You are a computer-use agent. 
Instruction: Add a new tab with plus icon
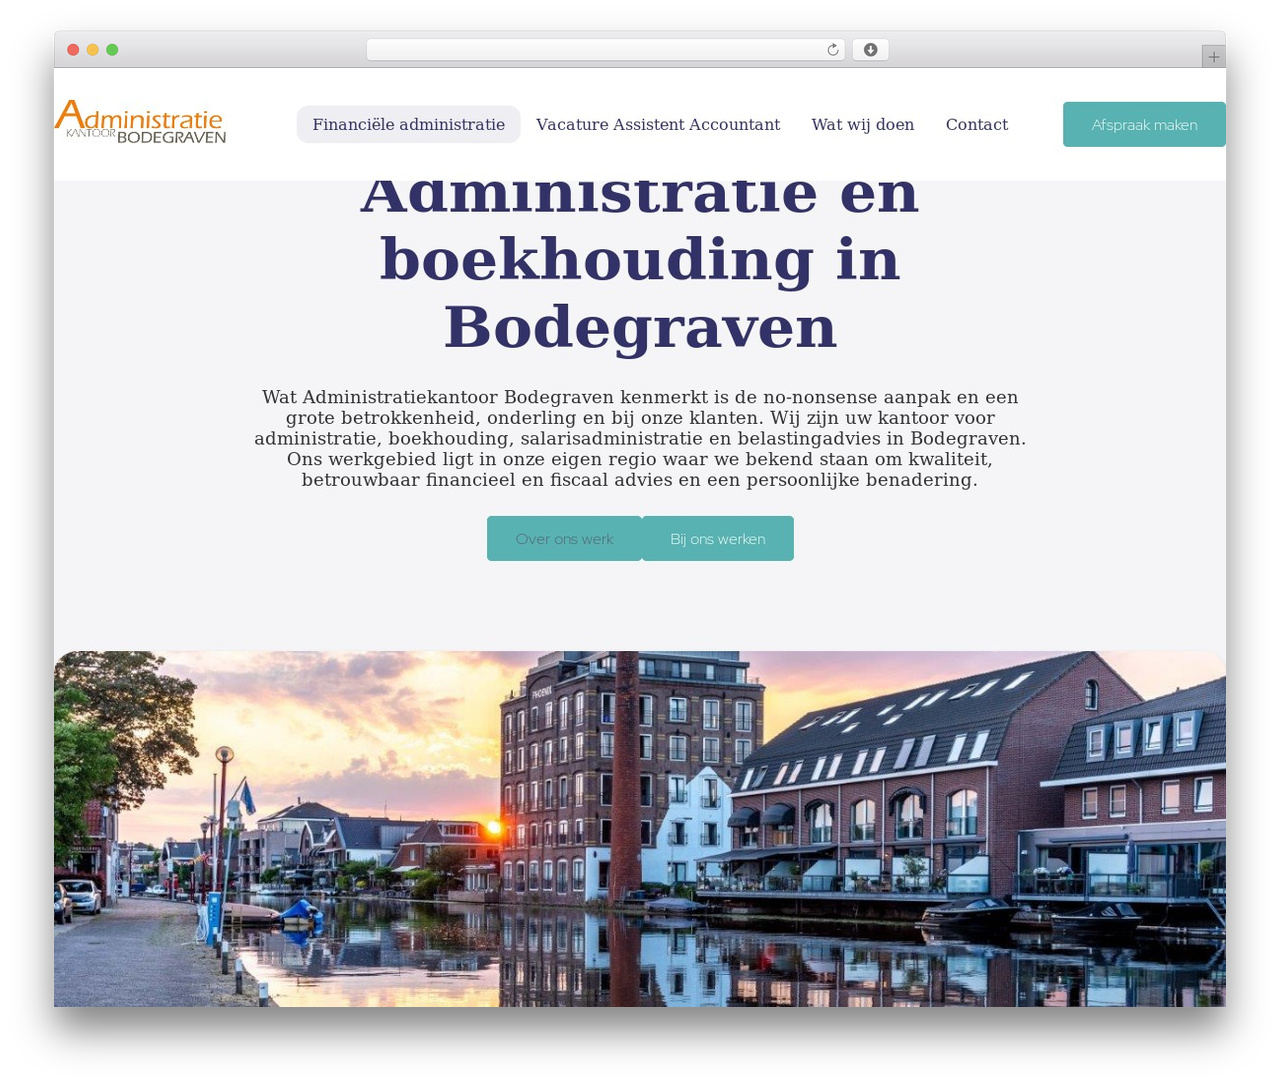click(1213, 57)
